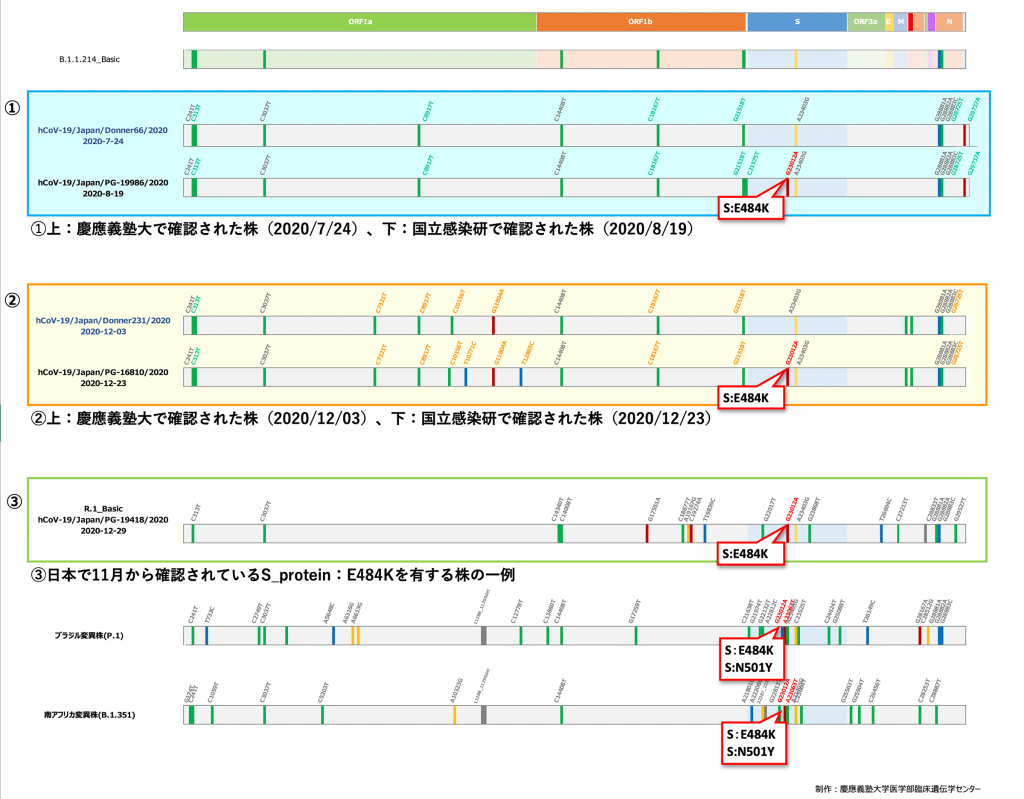Viewport: 1024px width, 799px height.
Task: Click the circled number 3 panel marker
Action: [13, 501]
